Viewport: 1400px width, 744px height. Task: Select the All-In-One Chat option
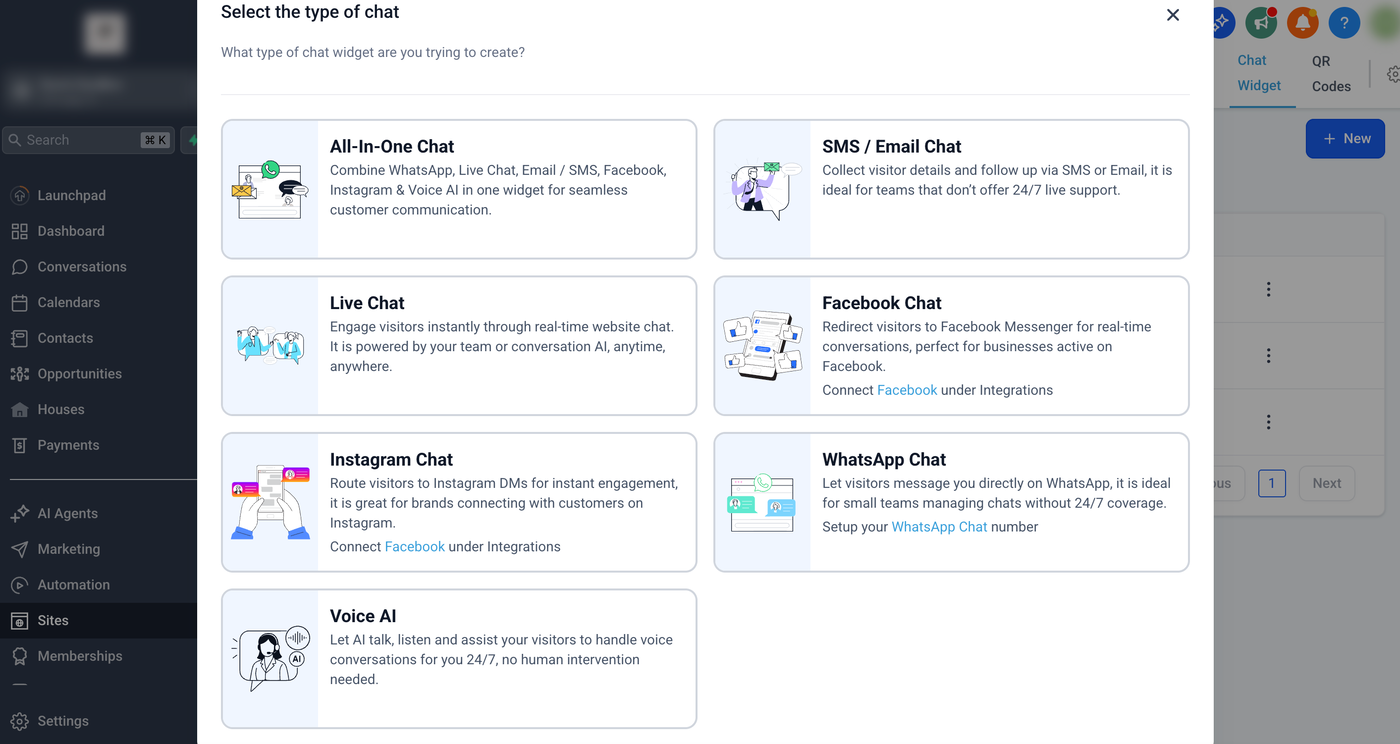click(459, 189)
